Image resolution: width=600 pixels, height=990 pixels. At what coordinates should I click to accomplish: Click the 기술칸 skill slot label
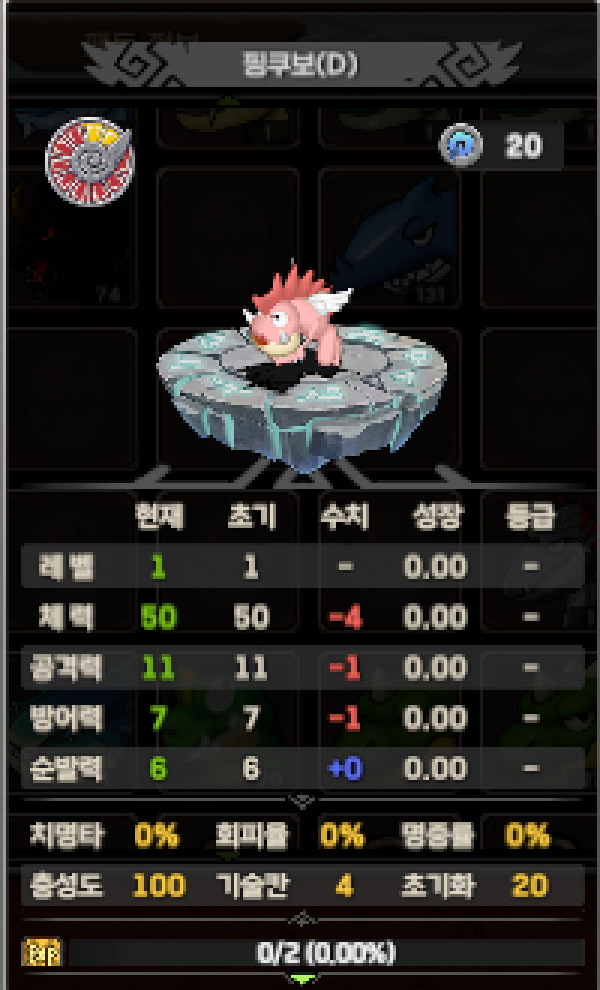[x=253, y=886]
